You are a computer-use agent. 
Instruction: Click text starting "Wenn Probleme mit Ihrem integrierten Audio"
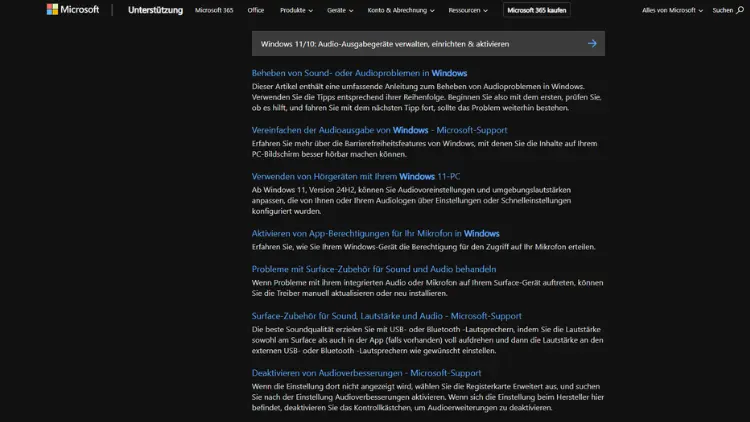tap(427, 288)
